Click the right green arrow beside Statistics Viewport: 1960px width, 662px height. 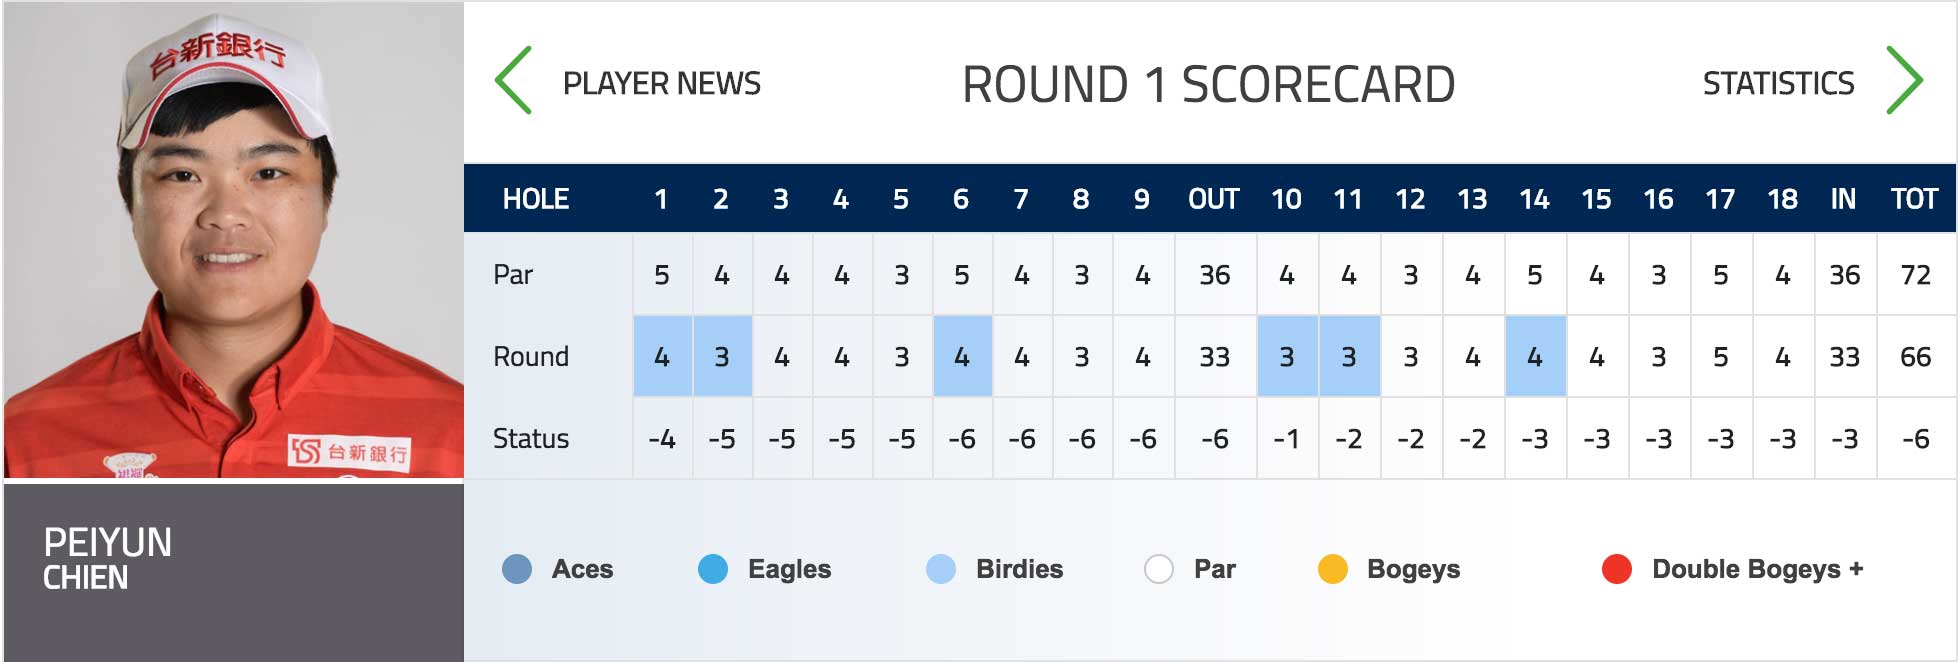coord(1904,80)
